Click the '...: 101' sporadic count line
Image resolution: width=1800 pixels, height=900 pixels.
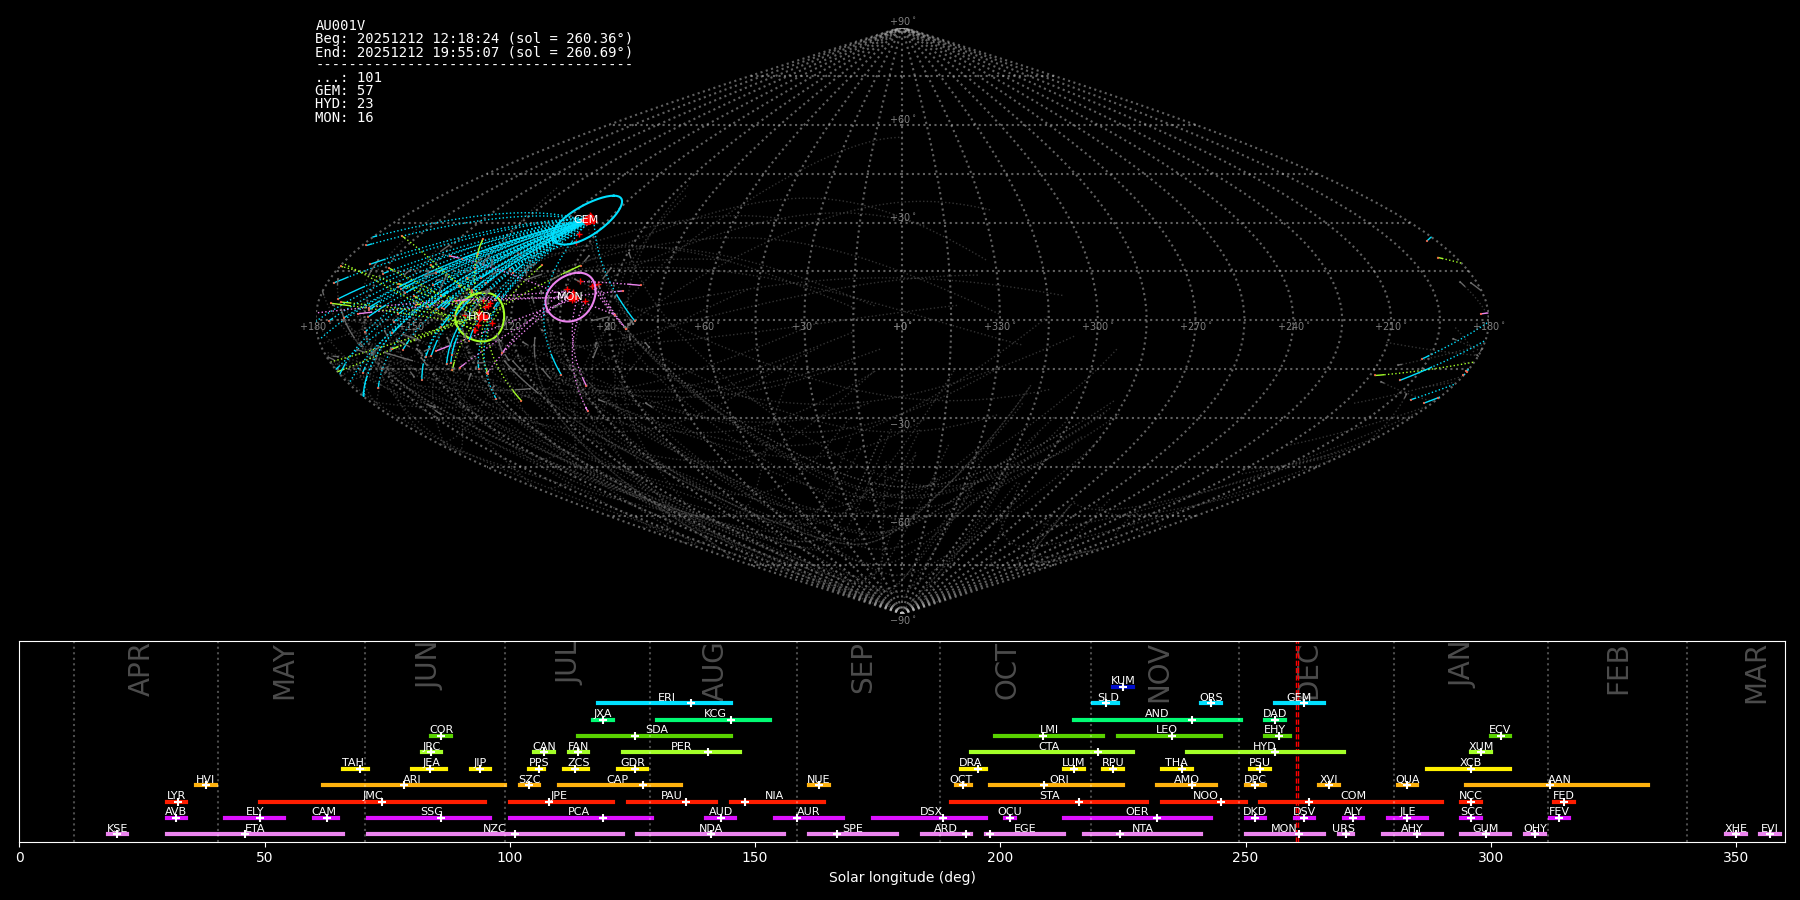(x=348, y=78)
